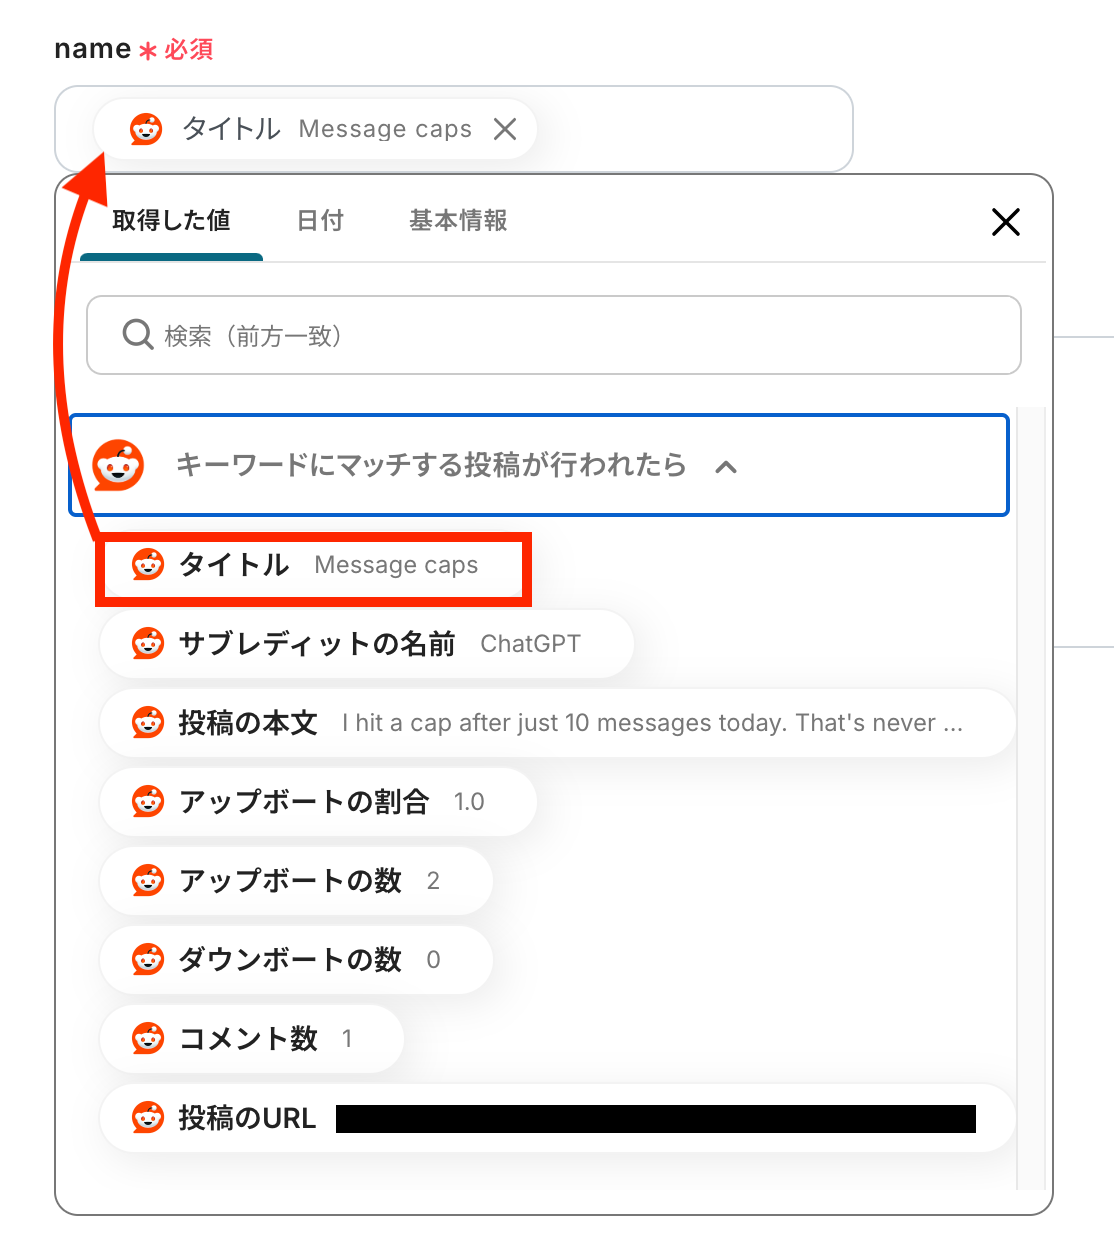
Task: Click the 検索（前方一致） search field
Action: 554,335
